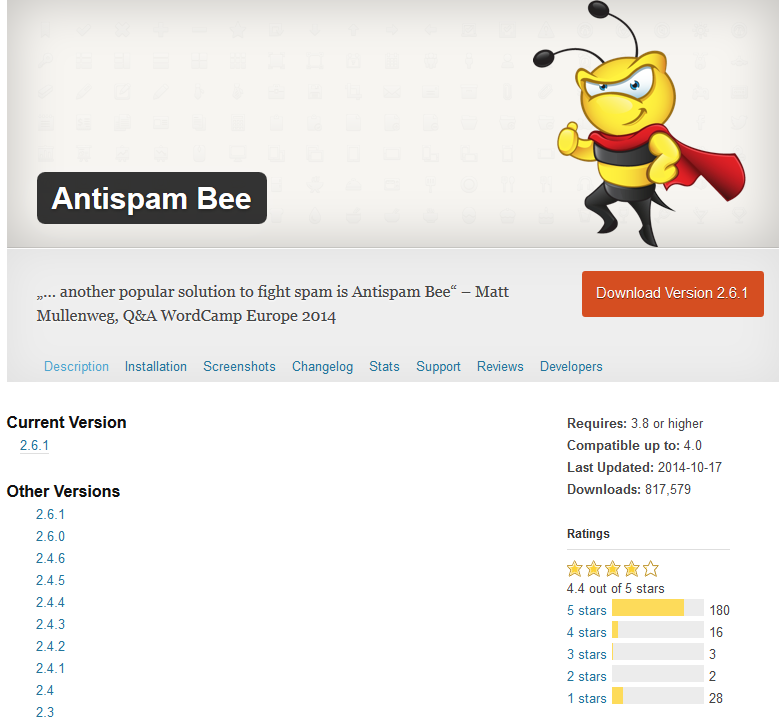
Task: Show the 3 stars reviews
Action: coord(586,654)
